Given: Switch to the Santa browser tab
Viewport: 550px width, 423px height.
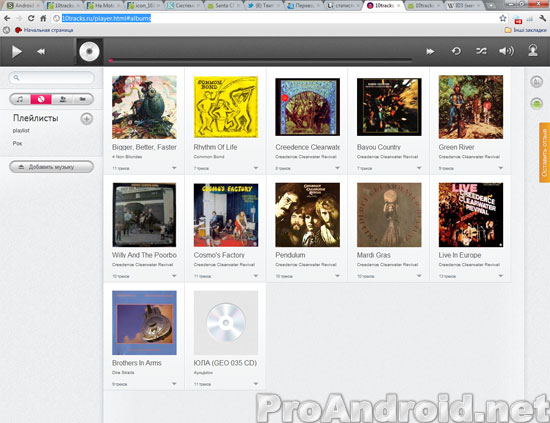Looking at the screenshot, I should tap(224, 6).
